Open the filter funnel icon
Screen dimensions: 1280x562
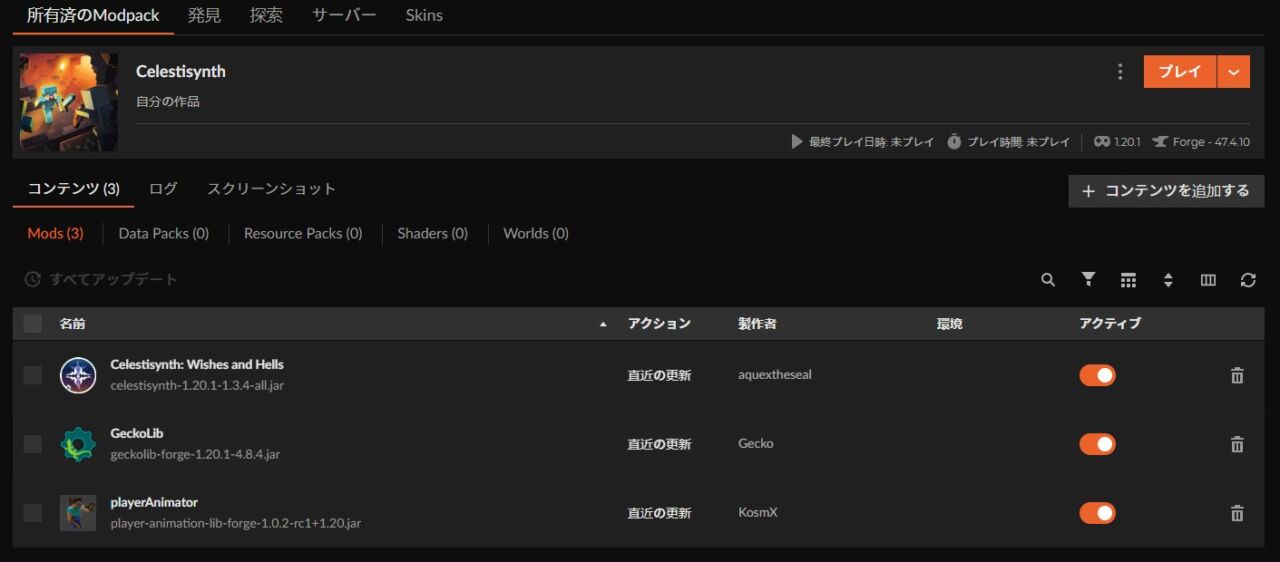(x=1088, y=279)
